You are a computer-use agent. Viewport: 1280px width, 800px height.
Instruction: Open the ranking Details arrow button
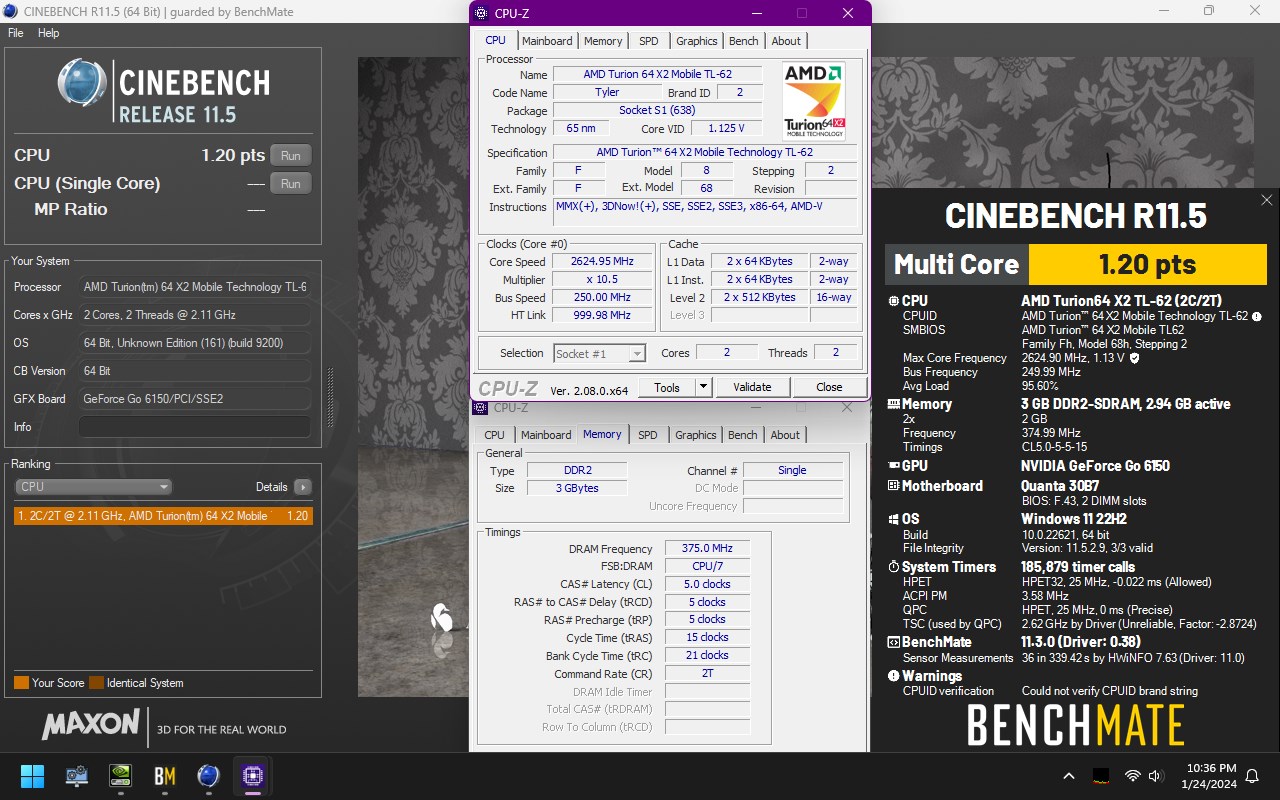(x=302, y=487)
